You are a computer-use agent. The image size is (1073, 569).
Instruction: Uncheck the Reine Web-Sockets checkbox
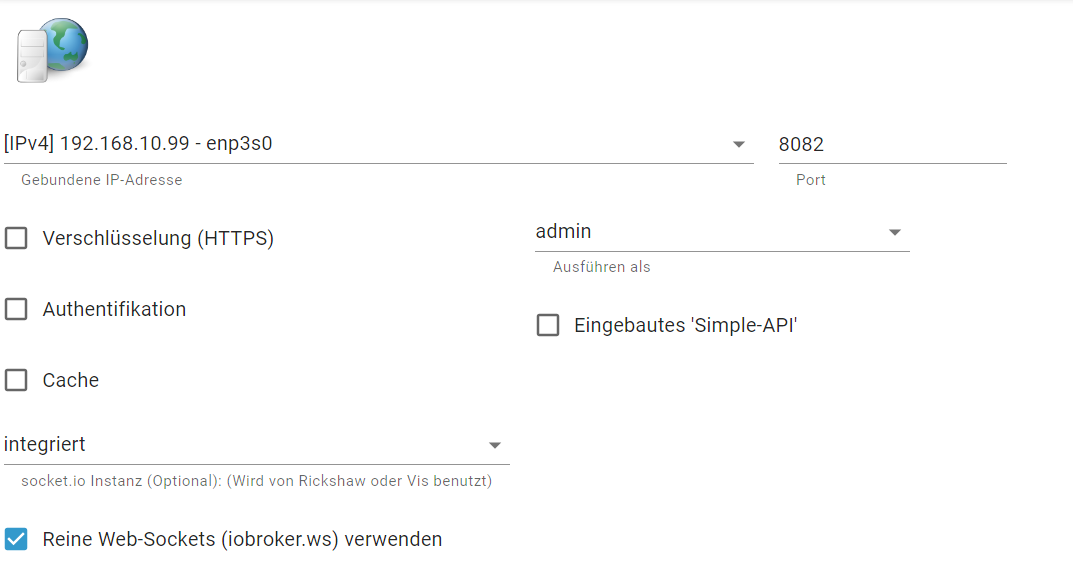click(x=16, y=540)
